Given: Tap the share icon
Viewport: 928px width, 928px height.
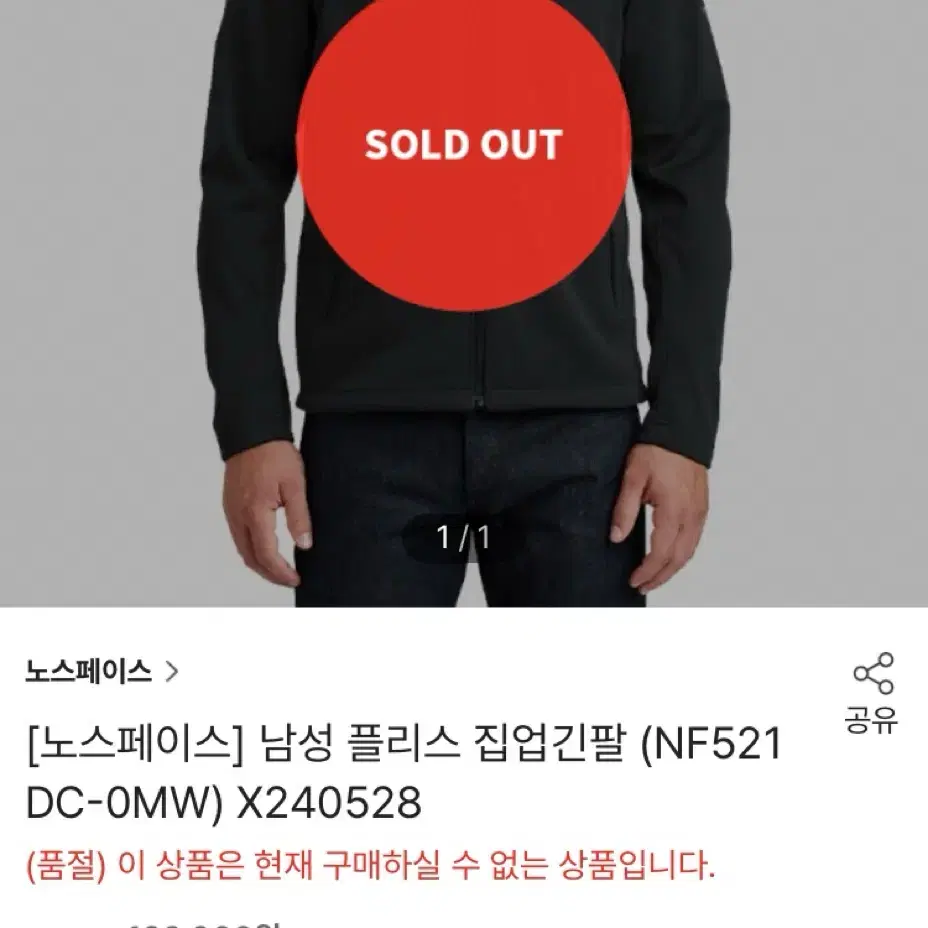Looking at the screenshot, I should (x=873, y=673).
